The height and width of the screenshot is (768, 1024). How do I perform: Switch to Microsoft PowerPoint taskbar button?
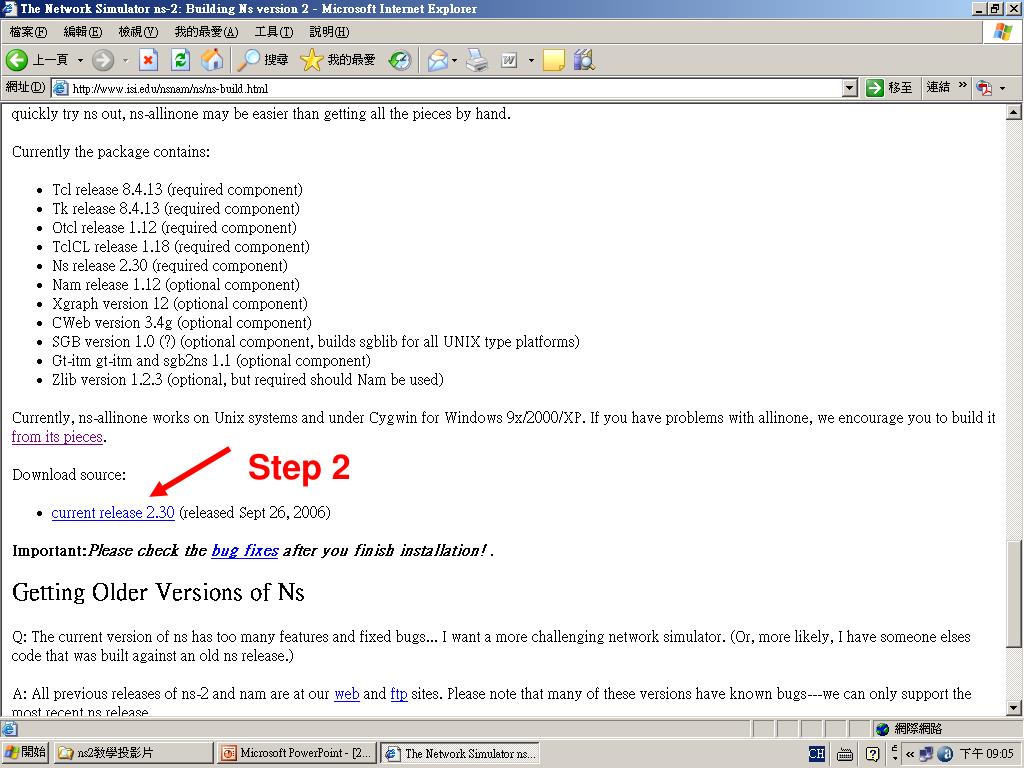tap(296, 753)
